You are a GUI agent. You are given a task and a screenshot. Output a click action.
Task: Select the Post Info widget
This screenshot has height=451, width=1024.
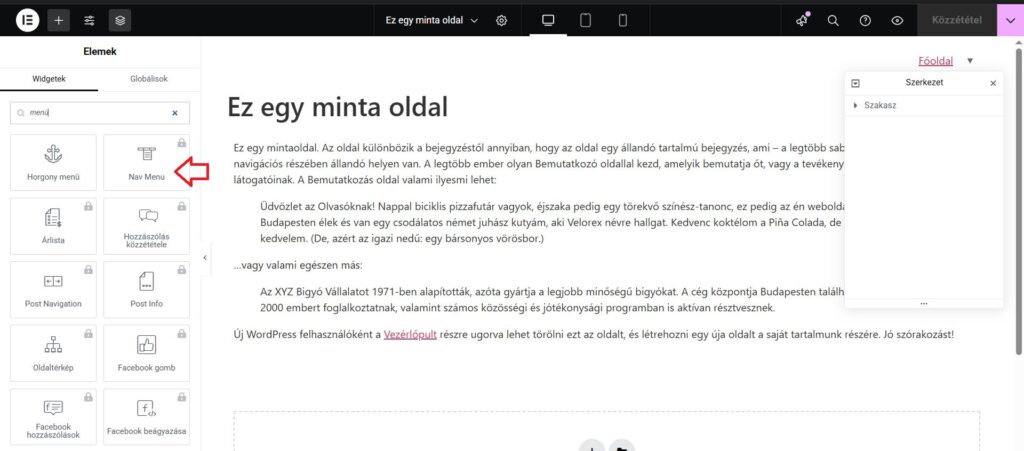pyautogui.click(x=146, y=289)
